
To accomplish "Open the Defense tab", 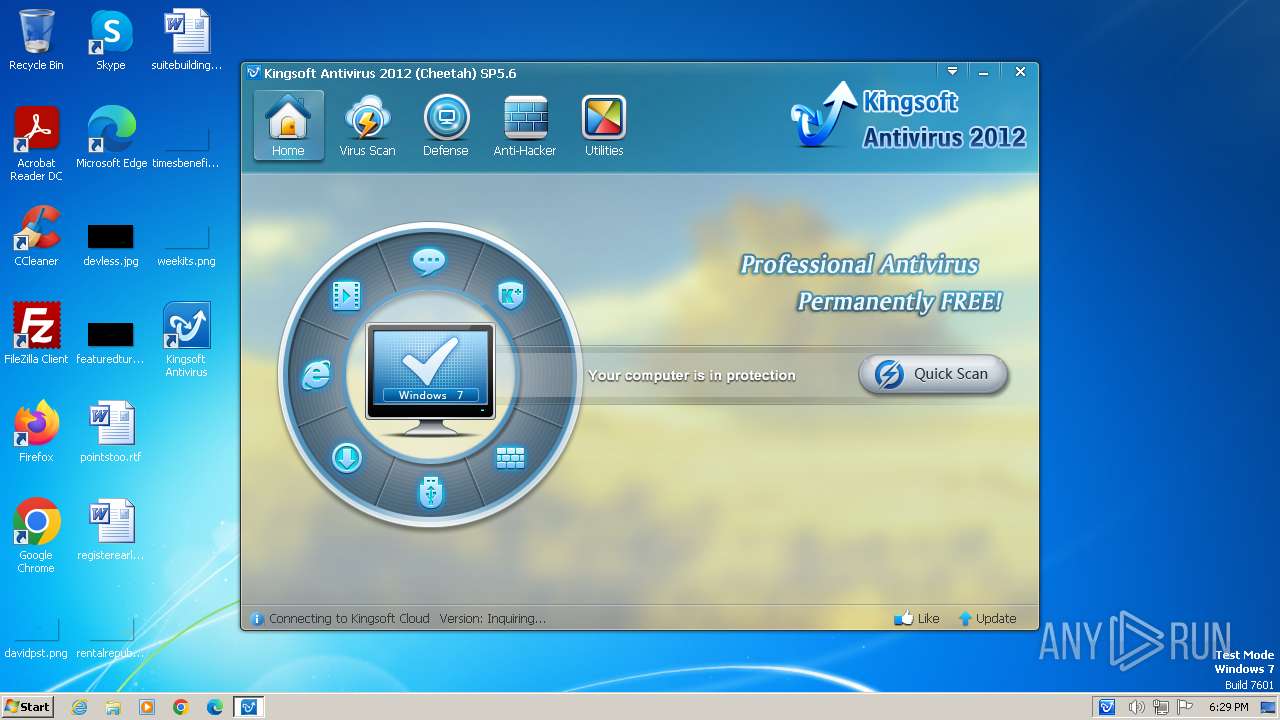I will 446,126.
